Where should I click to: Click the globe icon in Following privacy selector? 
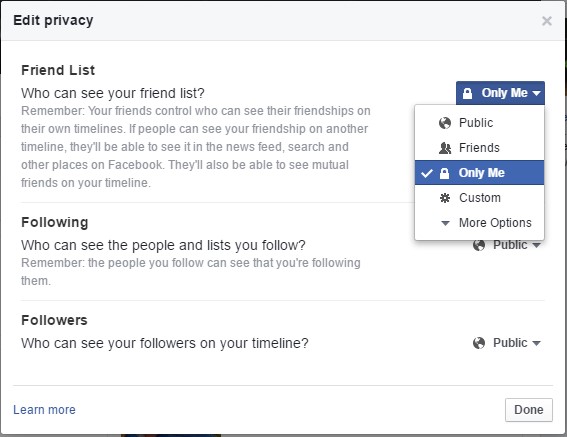coord(479,245)
